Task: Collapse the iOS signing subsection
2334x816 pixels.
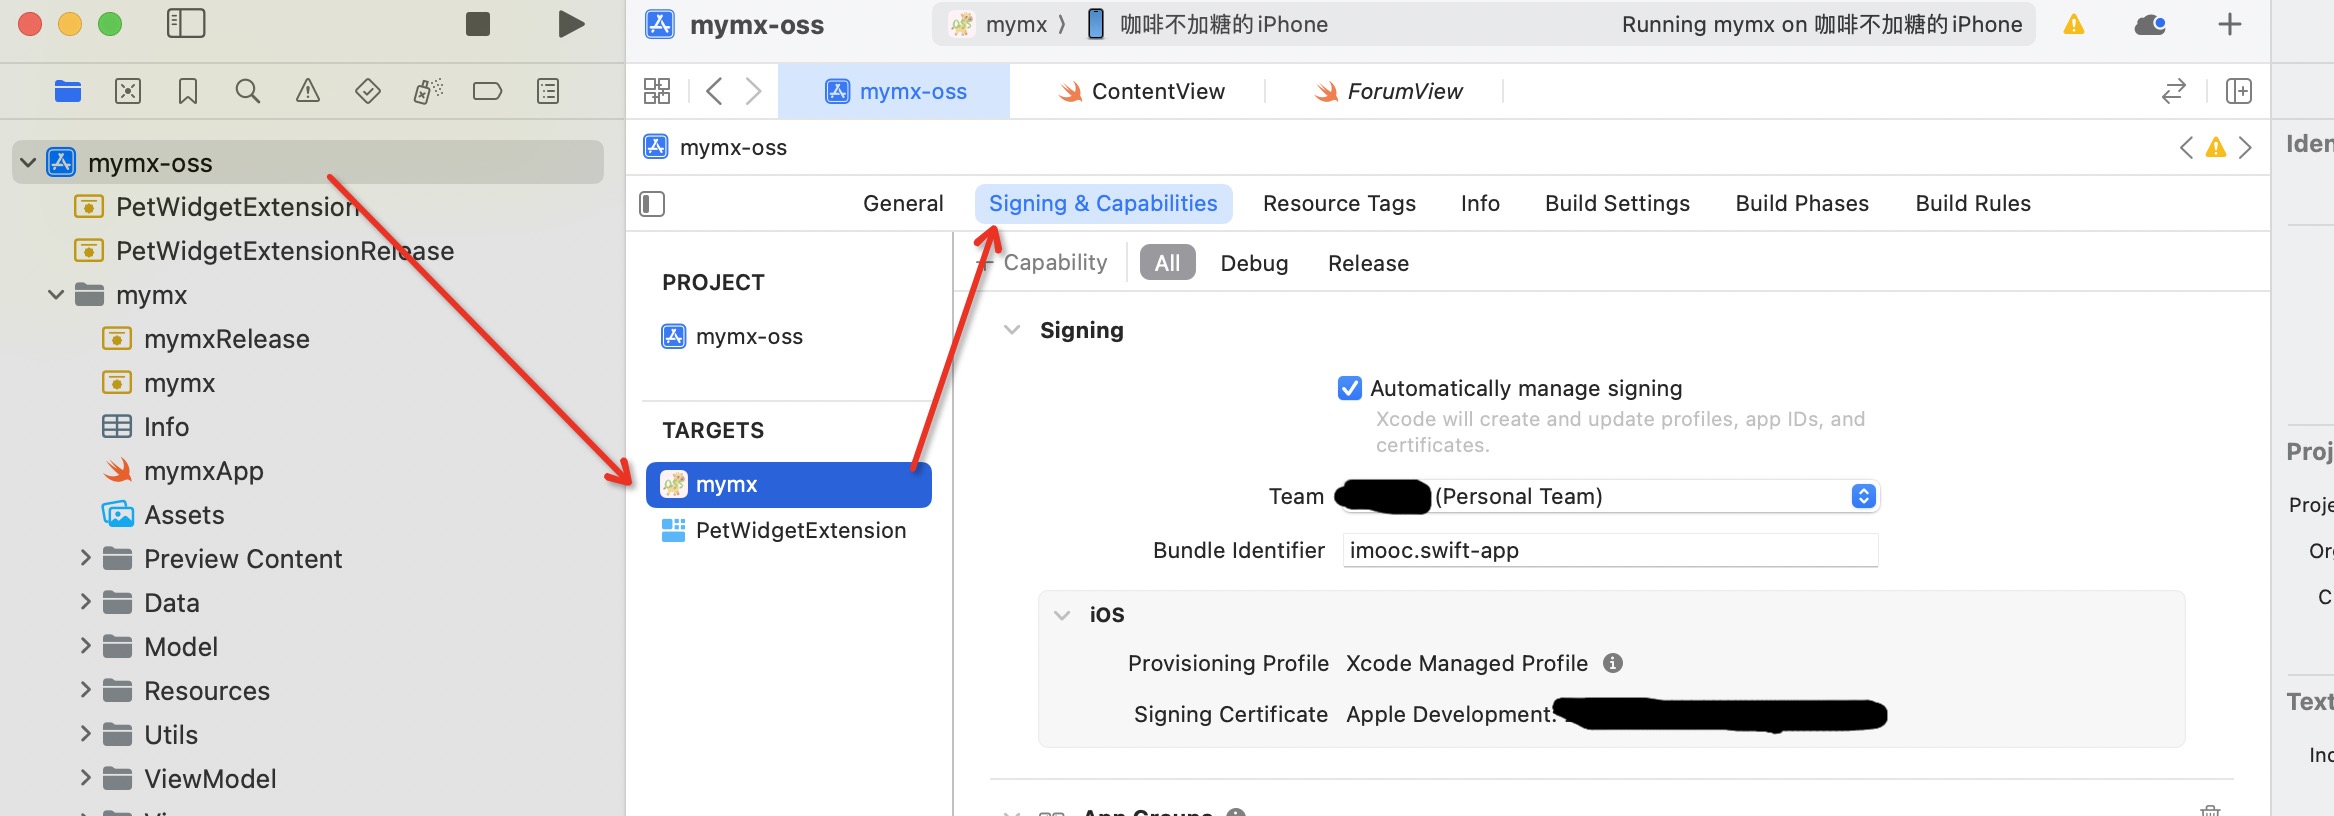Action: [1062, 615]
